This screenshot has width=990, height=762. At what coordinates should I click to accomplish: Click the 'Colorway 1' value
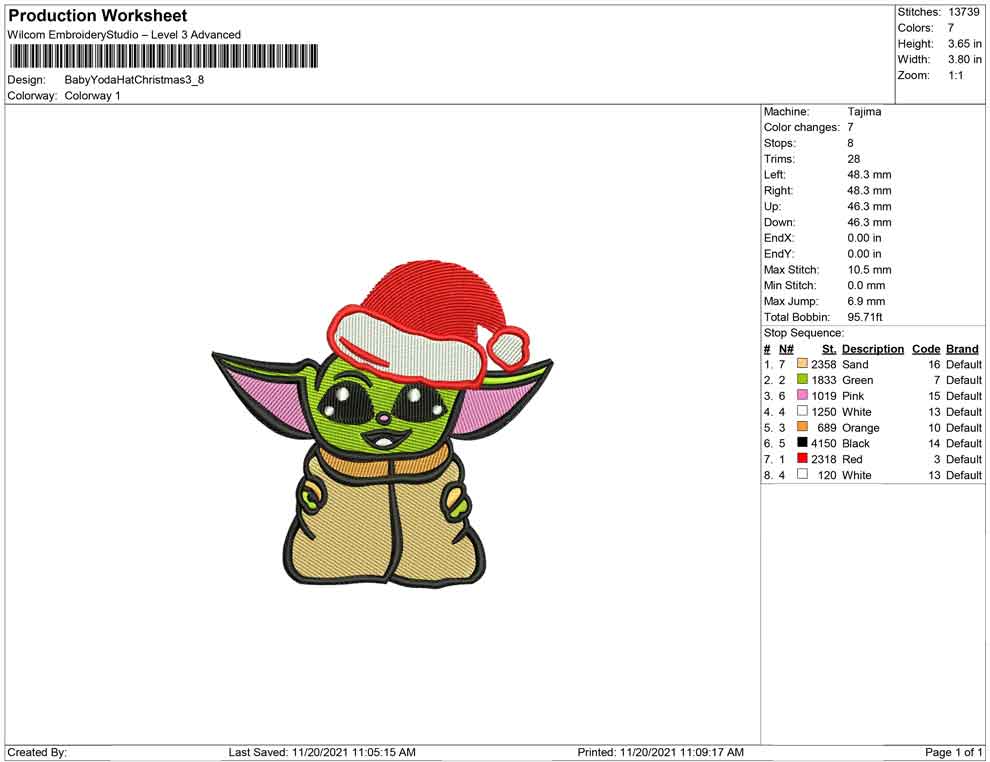(92, 96)
